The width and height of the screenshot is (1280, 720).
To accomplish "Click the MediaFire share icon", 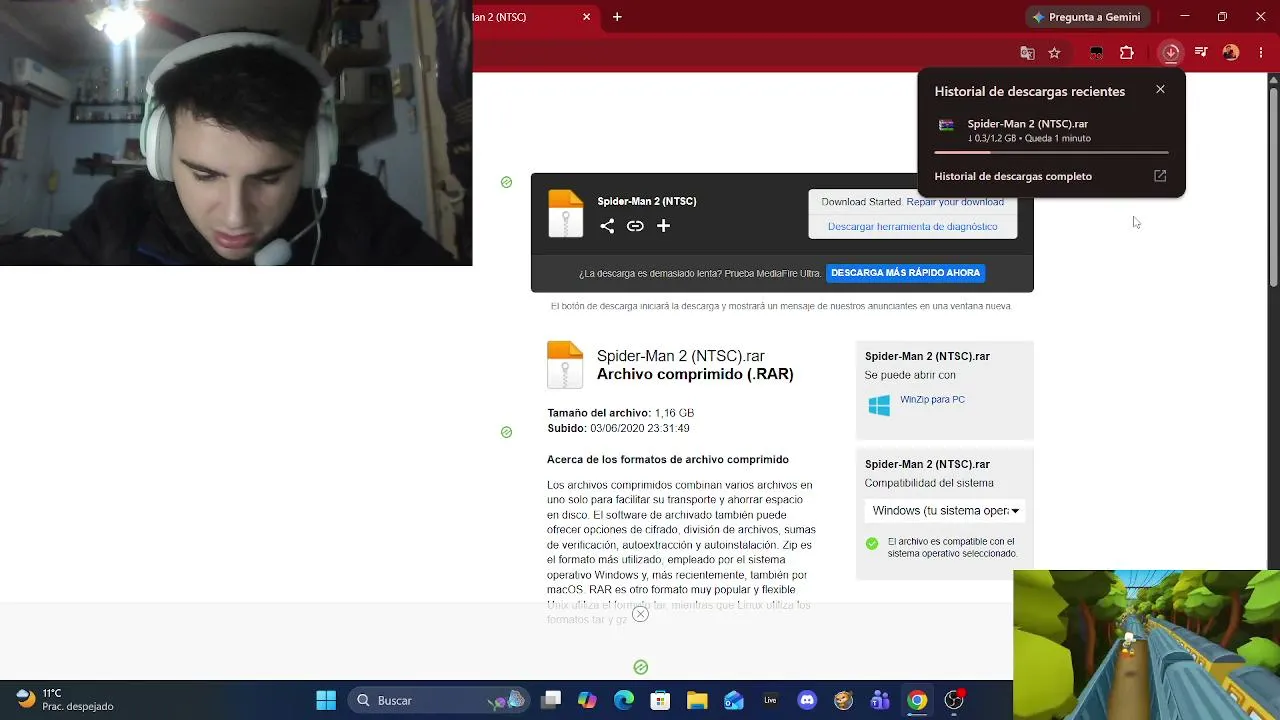I will pyautogui.click(x=607, y=226).
